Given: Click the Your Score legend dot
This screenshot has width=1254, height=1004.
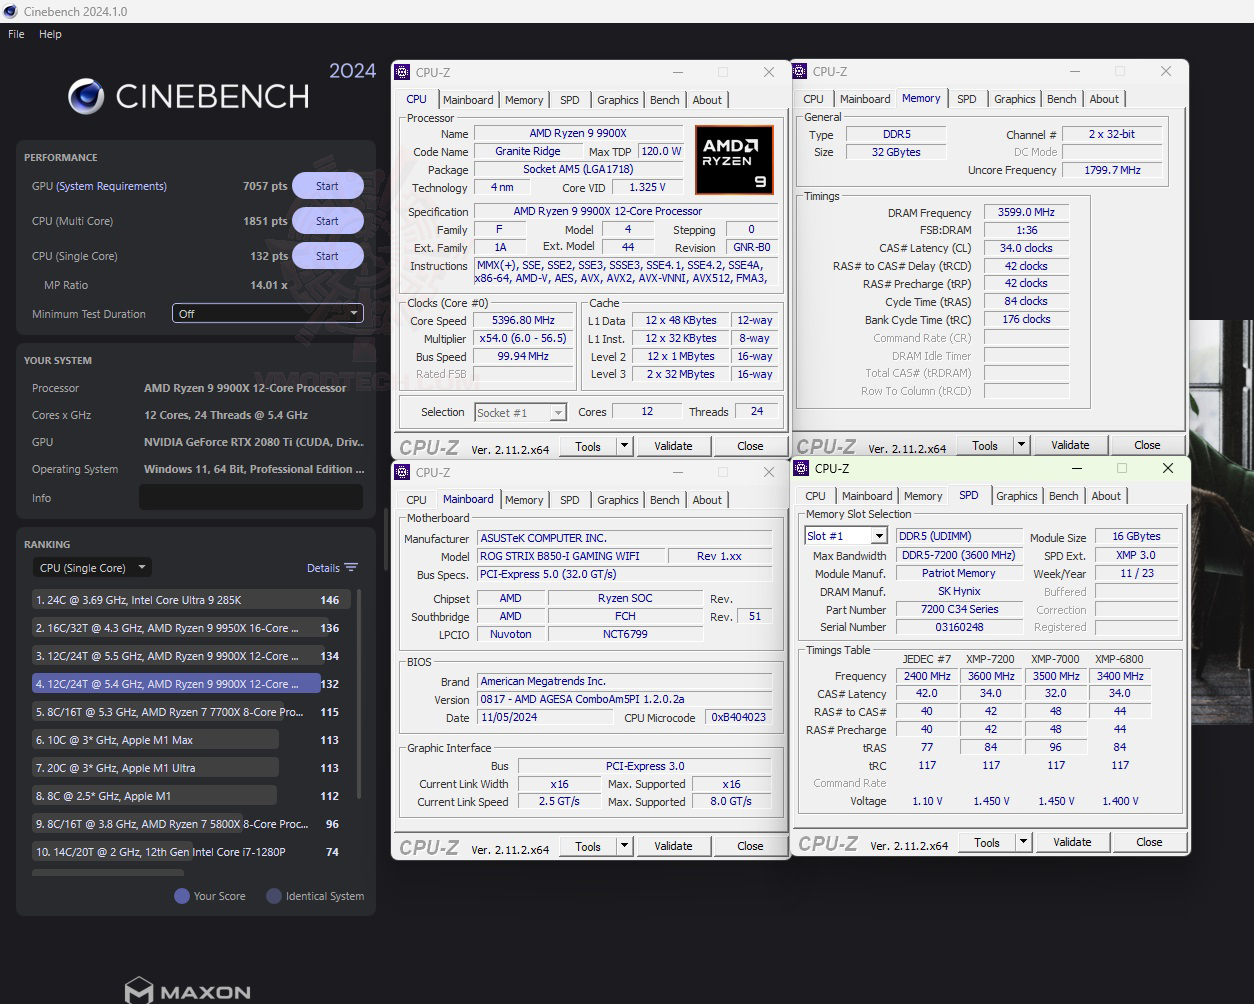Looking at the screenshot, I should (182, 896).
